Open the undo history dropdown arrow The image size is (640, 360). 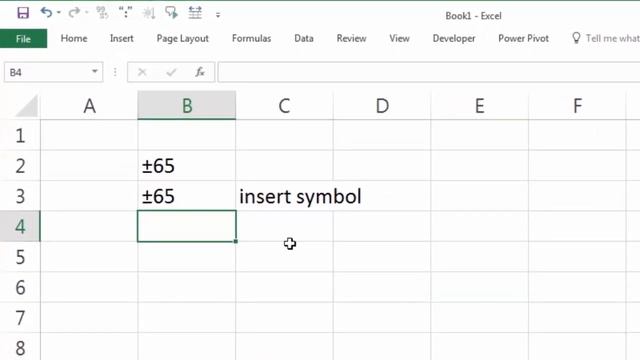point(59,13)
